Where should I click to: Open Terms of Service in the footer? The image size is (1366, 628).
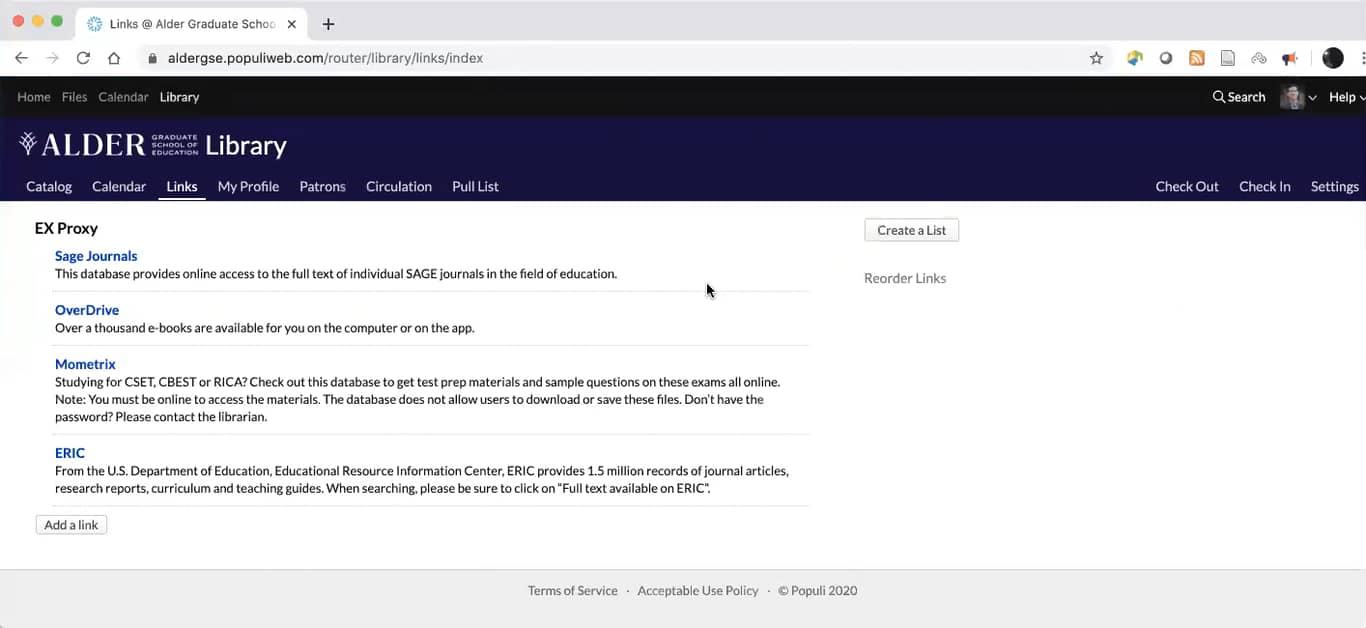[572, 591]
